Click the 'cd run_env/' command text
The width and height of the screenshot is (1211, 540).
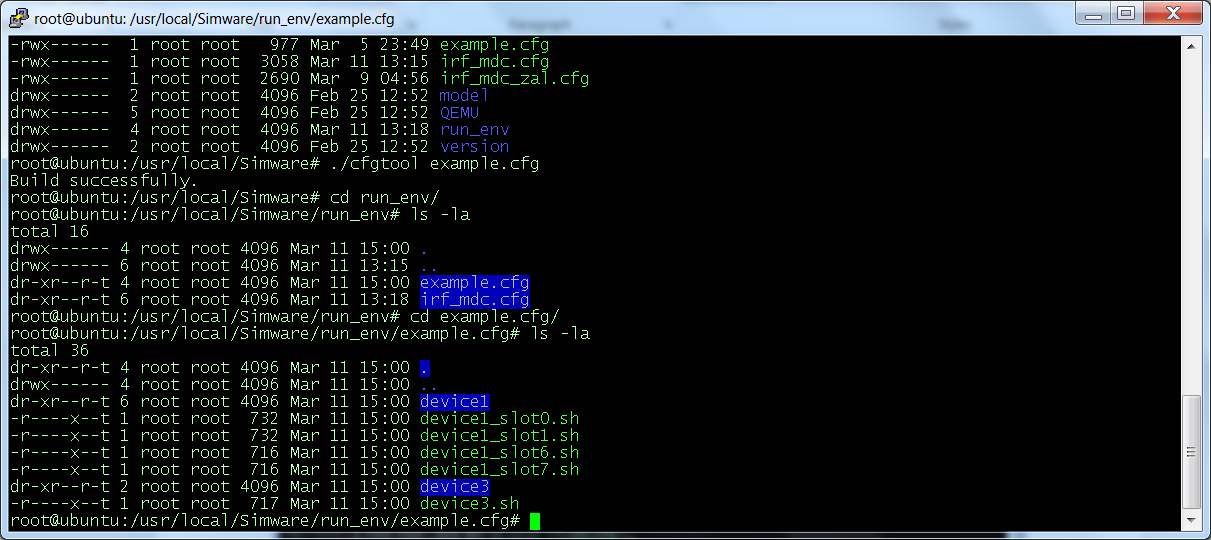[384, 198]
